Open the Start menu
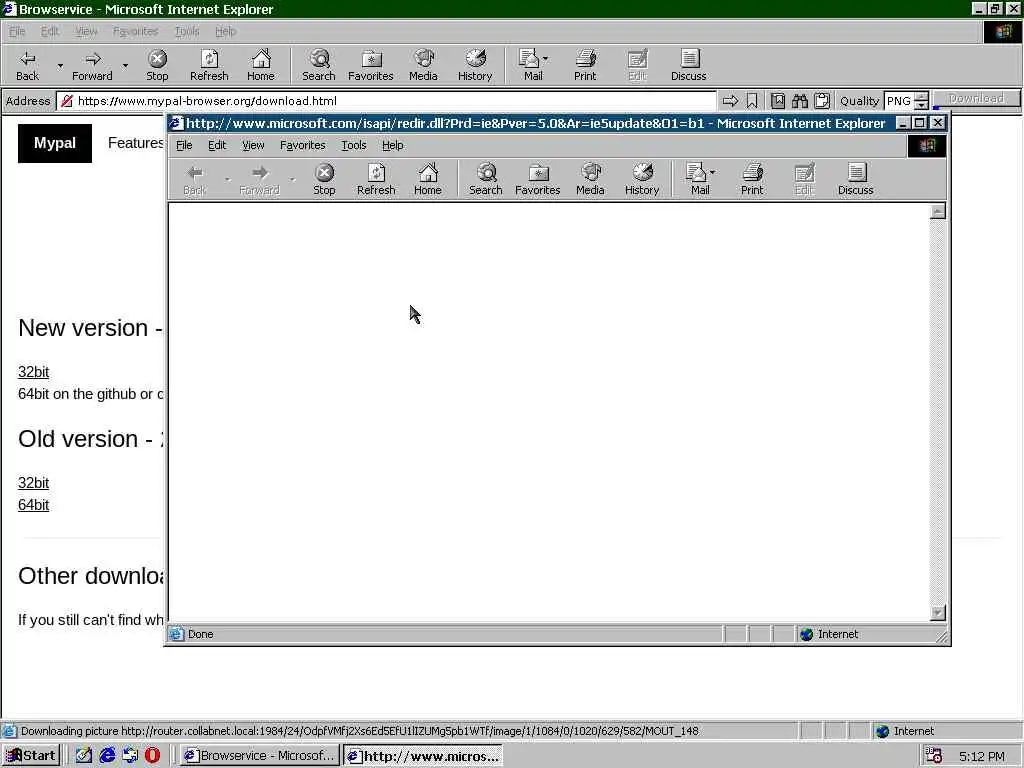This screenshot has height=768, width=1024. click(31, 756)
